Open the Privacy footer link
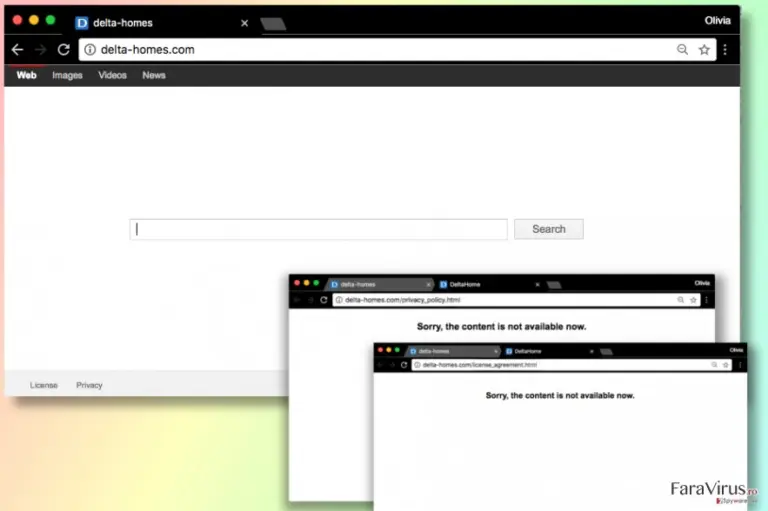The width and height of the screenshot is (768, 511). (x=89, y=385)
